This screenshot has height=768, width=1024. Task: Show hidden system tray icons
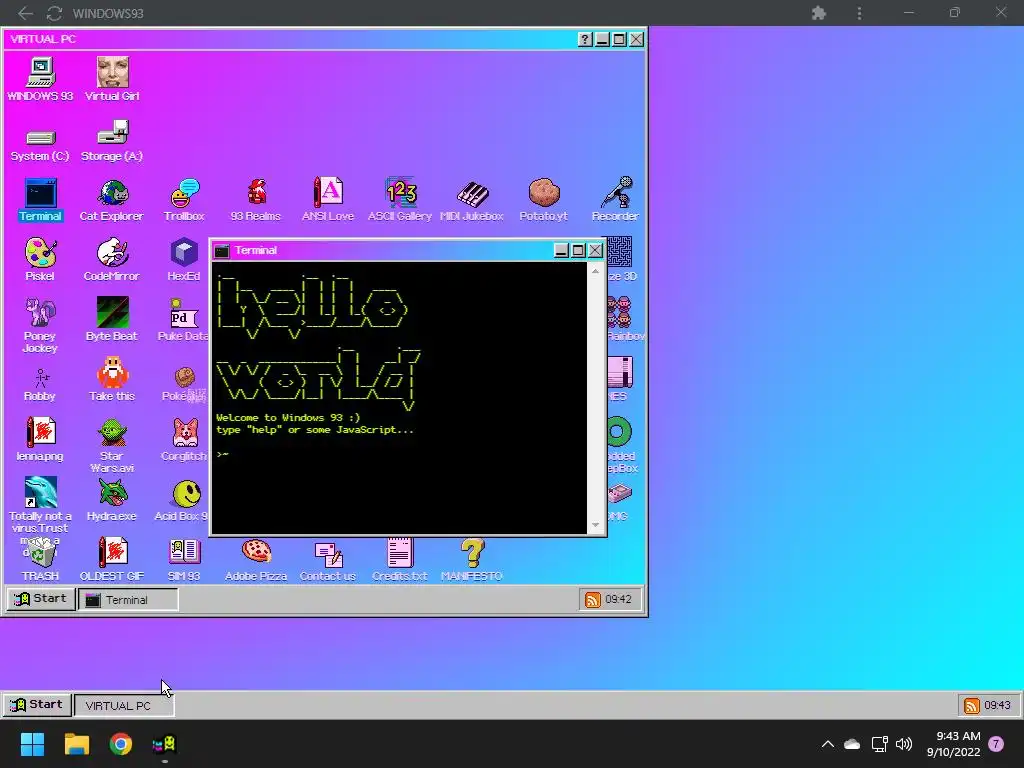(827, 744)
